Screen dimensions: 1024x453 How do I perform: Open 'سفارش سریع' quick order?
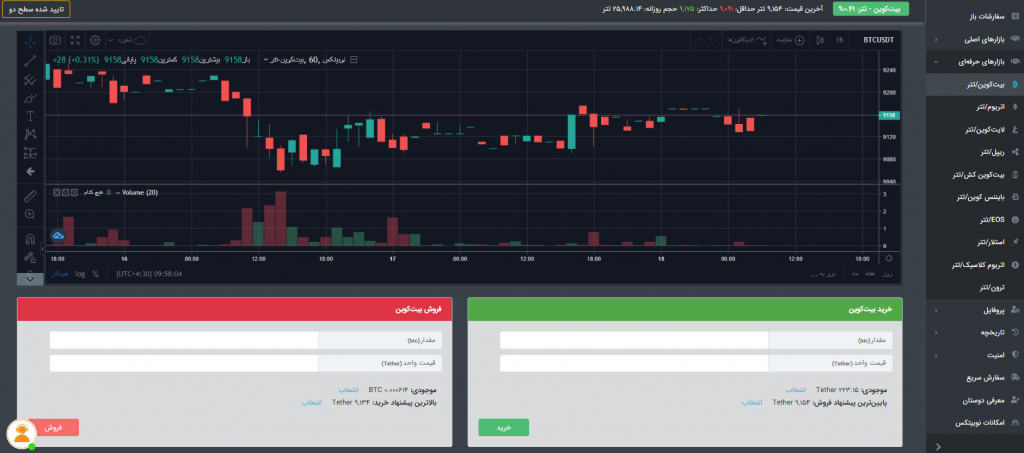point(975,378)
